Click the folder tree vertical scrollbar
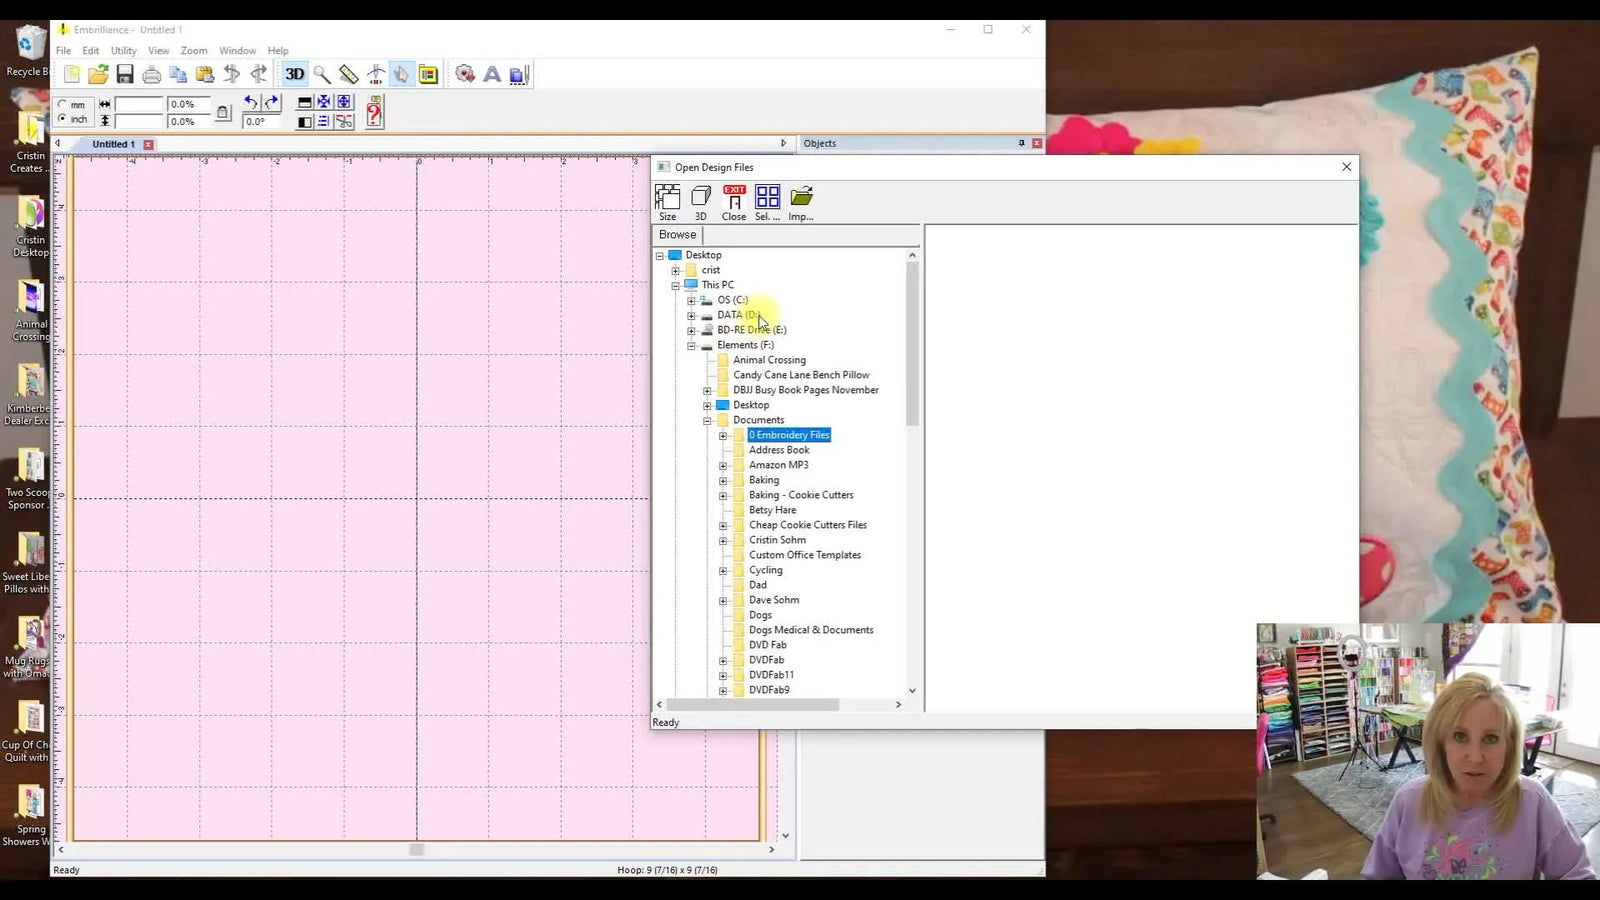This screenshot has height=900, width=1600. pos(912,343)
